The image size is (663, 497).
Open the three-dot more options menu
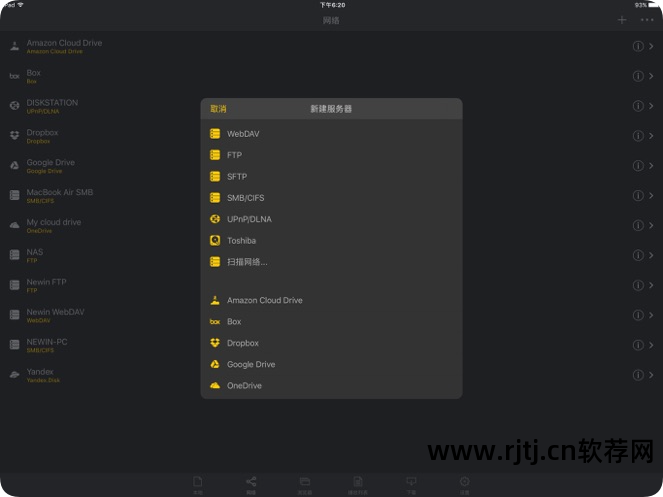[647, 20]
